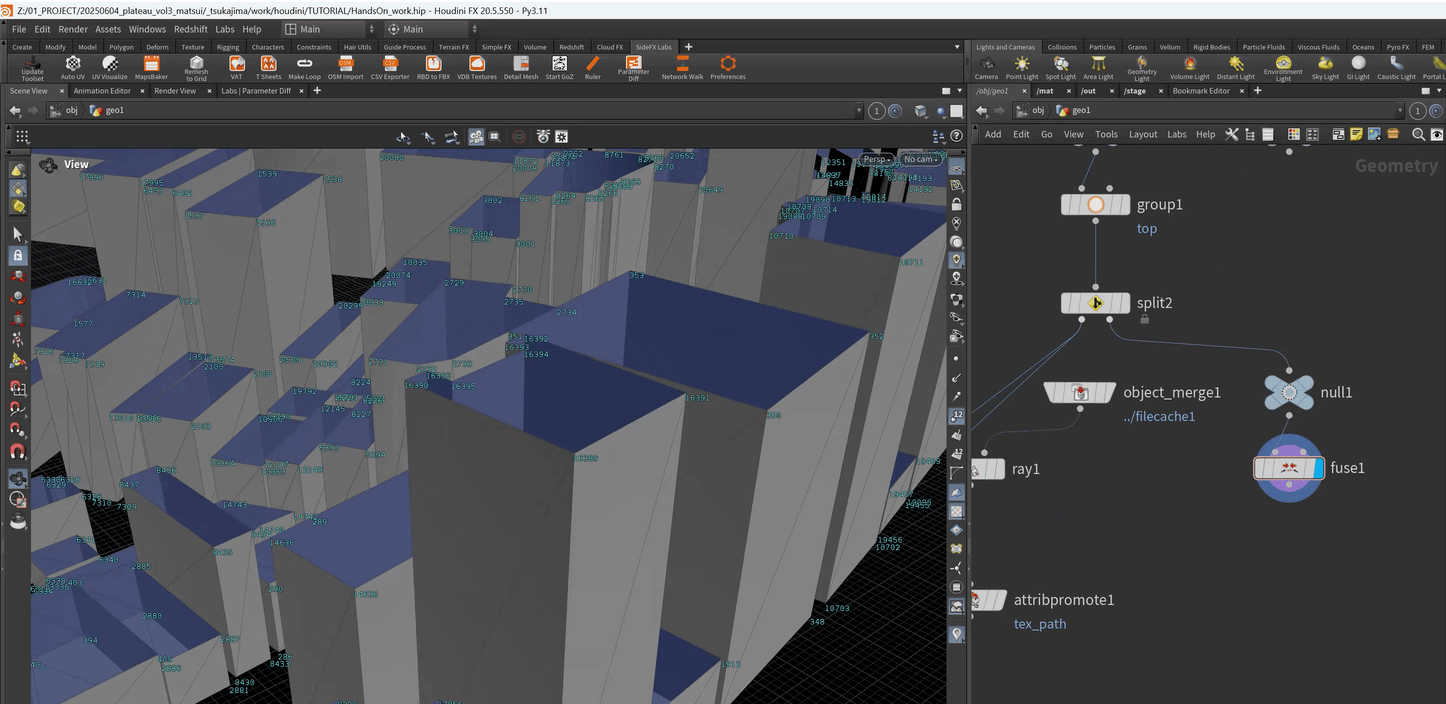Select the object_merge1 node
This screenshot has height=704, width=1446.
tap(1080, 393)
